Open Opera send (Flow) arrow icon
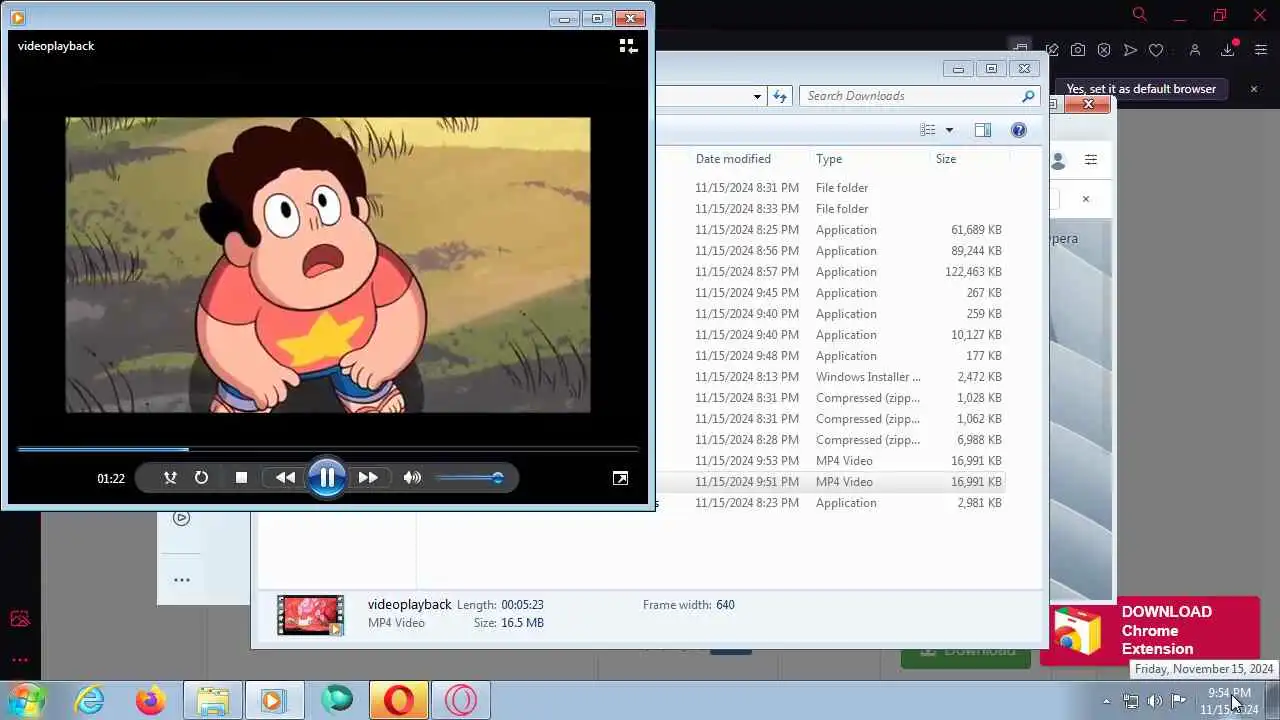Viewport: 1280px width, 720px height. pos(1130,50)
